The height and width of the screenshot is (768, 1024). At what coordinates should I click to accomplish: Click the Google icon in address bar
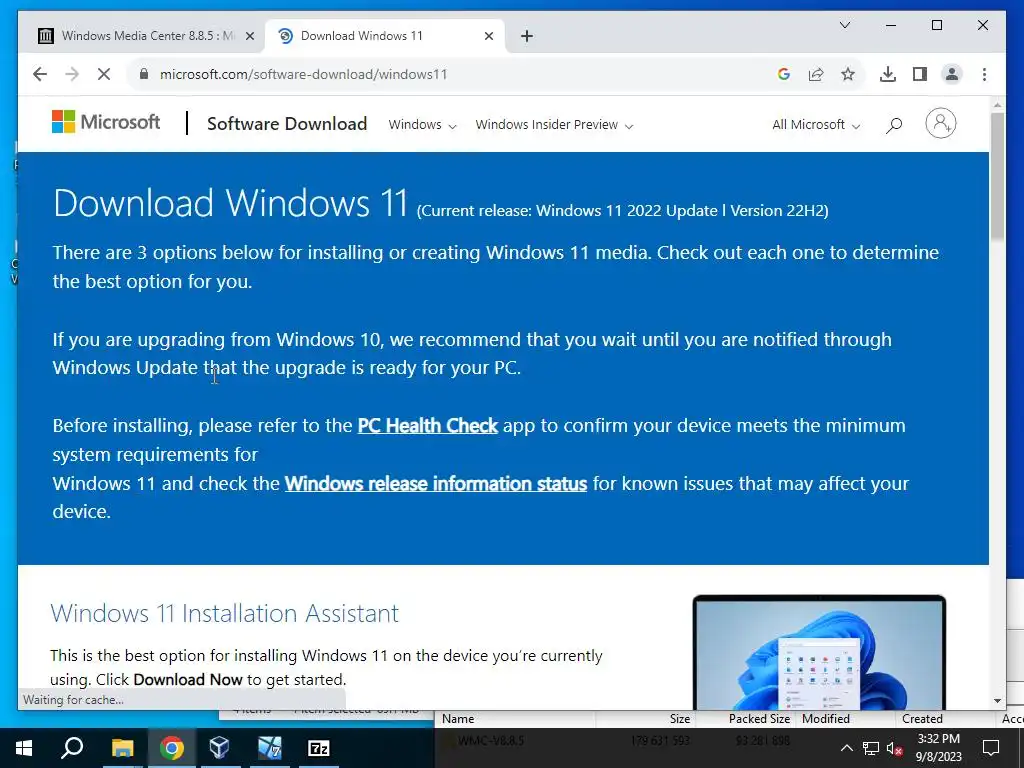pos(784,74)
